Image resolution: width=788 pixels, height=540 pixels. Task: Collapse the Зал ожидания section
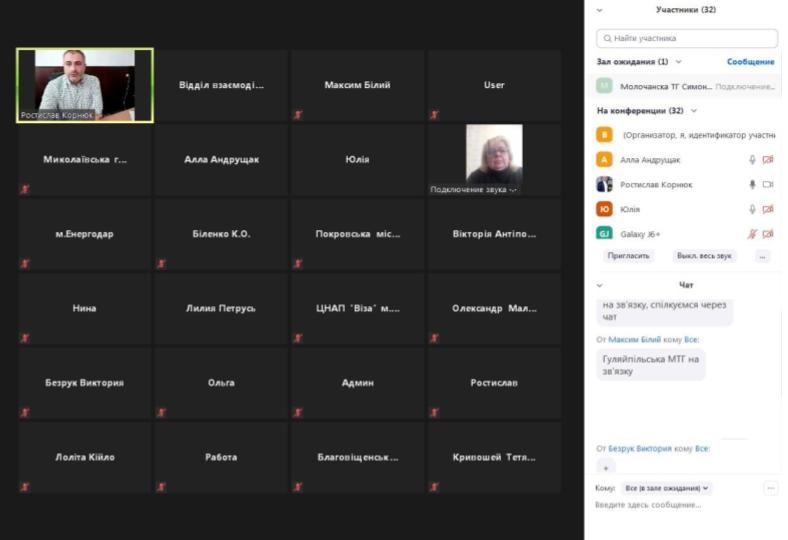coord(677,62)
